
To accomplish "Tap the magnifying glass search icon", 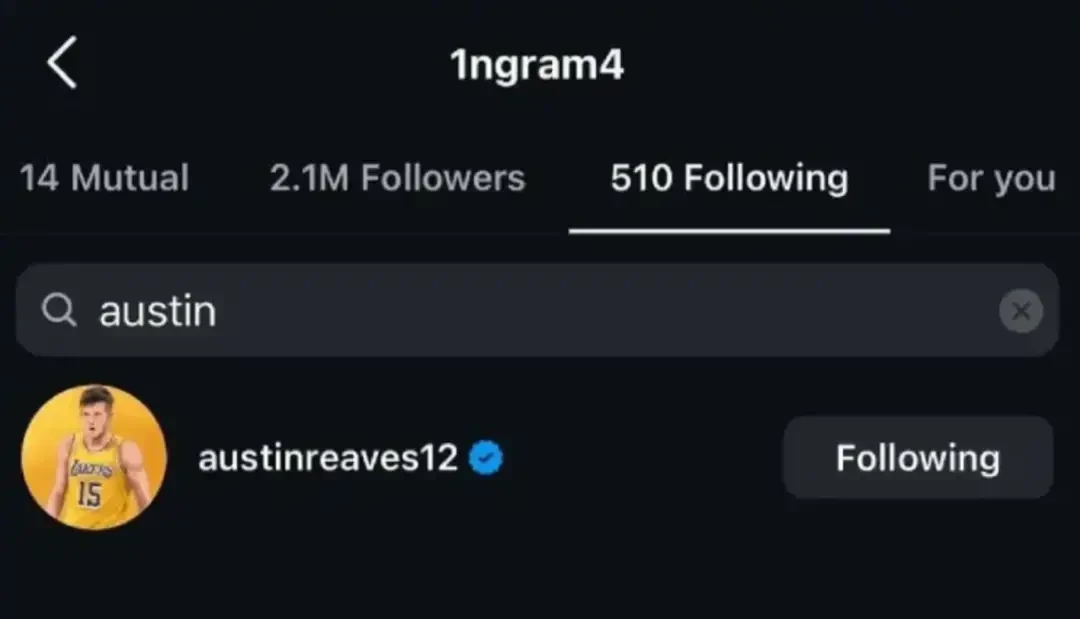I will (x=59, y=309).
